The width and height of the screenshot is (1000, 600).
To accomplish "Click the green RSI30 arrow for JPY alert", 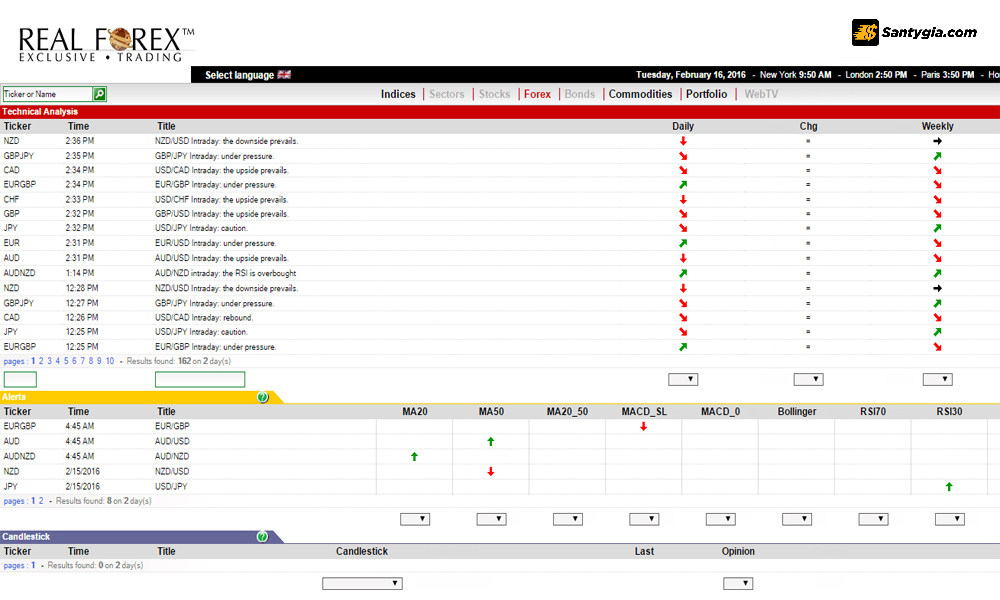I will [x=948, y=487].
